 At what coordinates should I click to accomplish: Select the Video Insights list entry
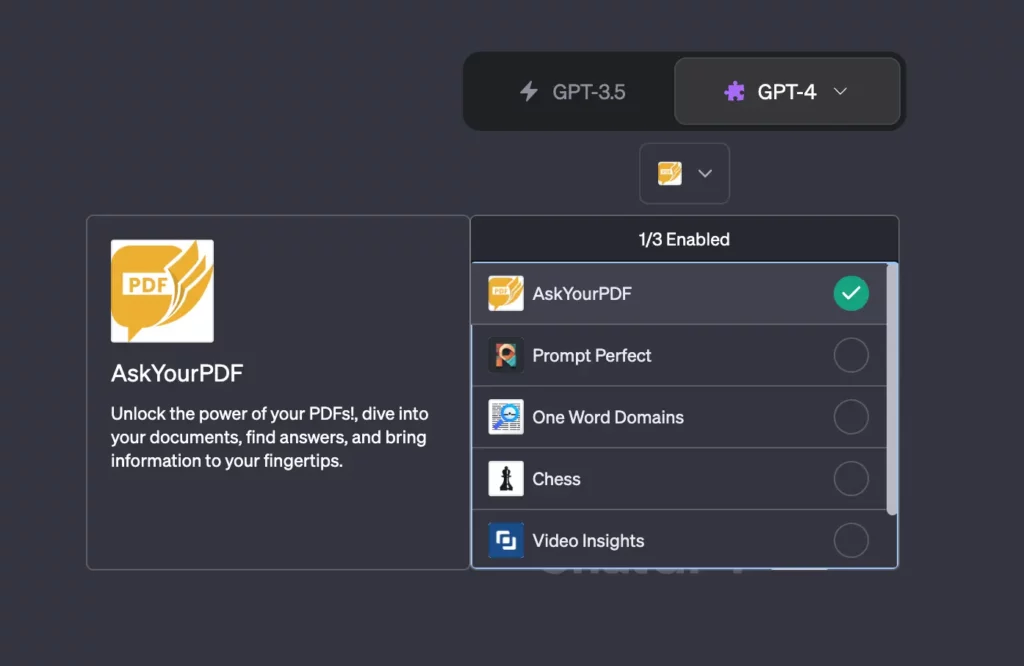(588, 541)
